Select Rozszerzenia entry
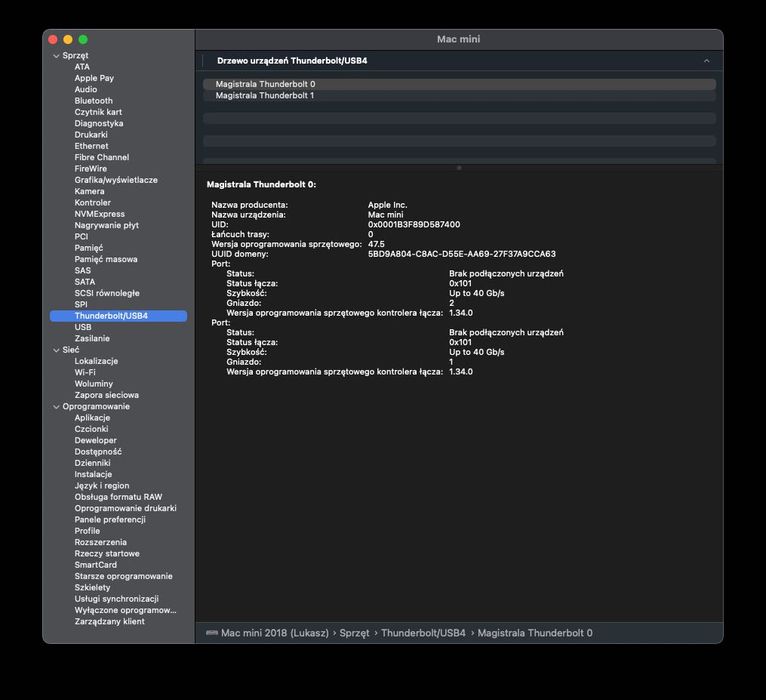This screenshot has width=766, height=700. pyautogui.click(x=101, y=542)
